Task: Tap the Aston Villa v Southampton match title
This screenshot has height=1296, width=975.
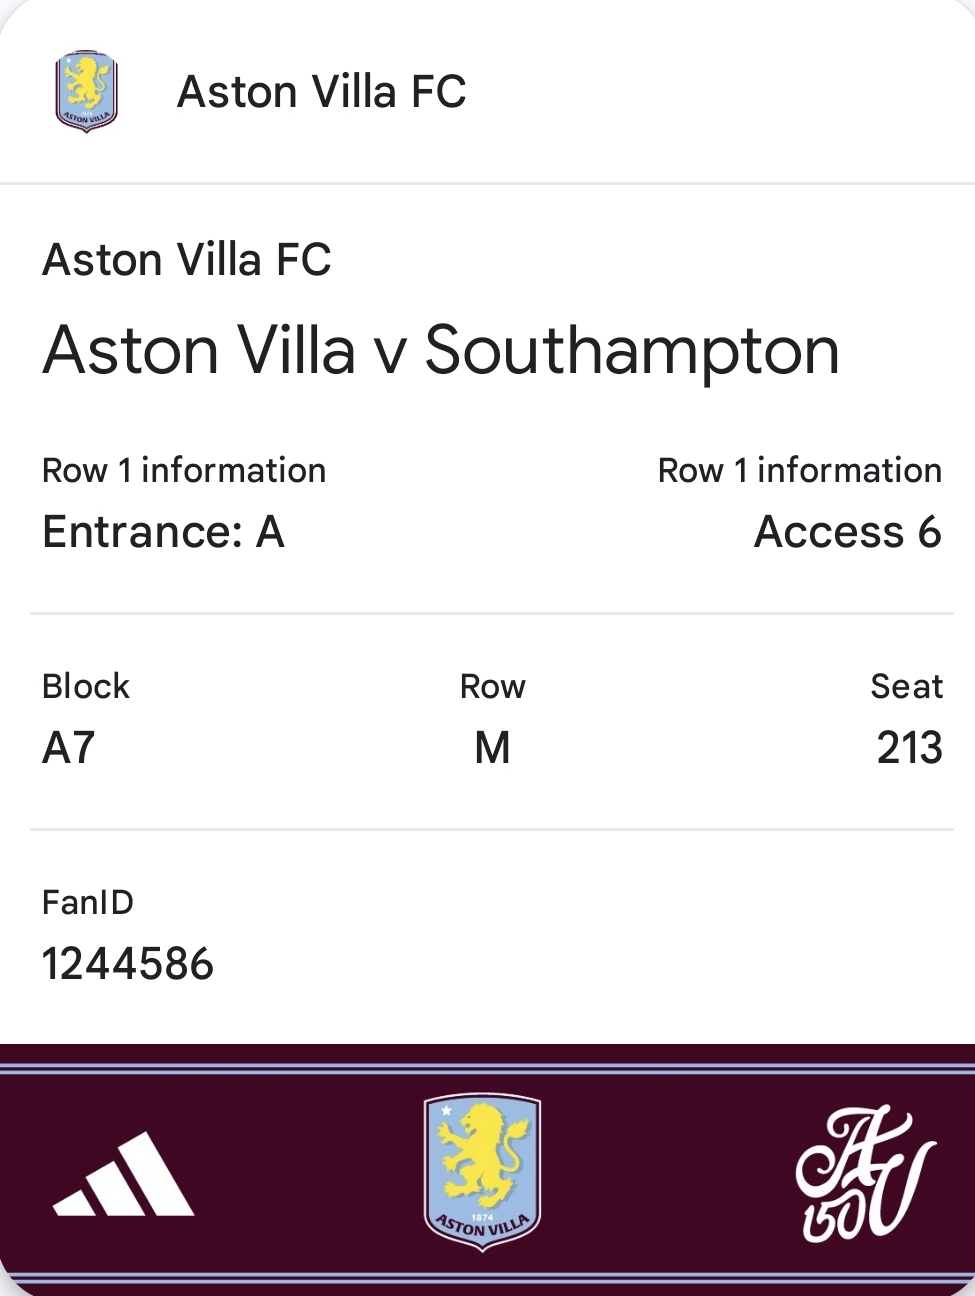Action: pos(441,350)
